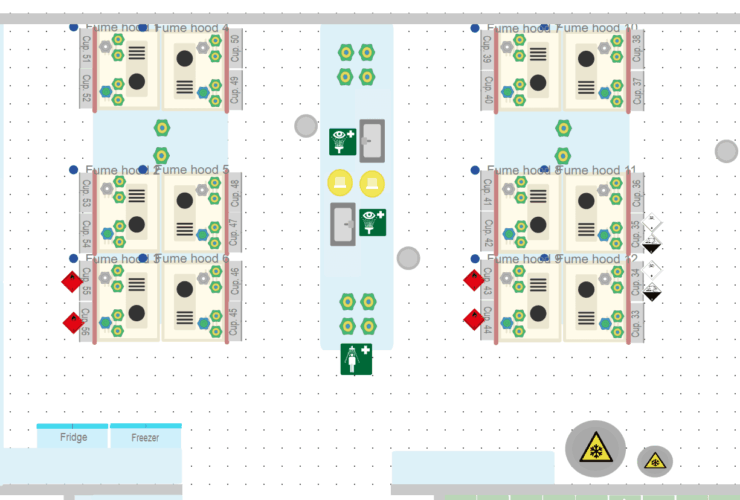Select the flammable diamond beside Cup. 55
Viewport: 740px width, 500px height.
(72, 282)
